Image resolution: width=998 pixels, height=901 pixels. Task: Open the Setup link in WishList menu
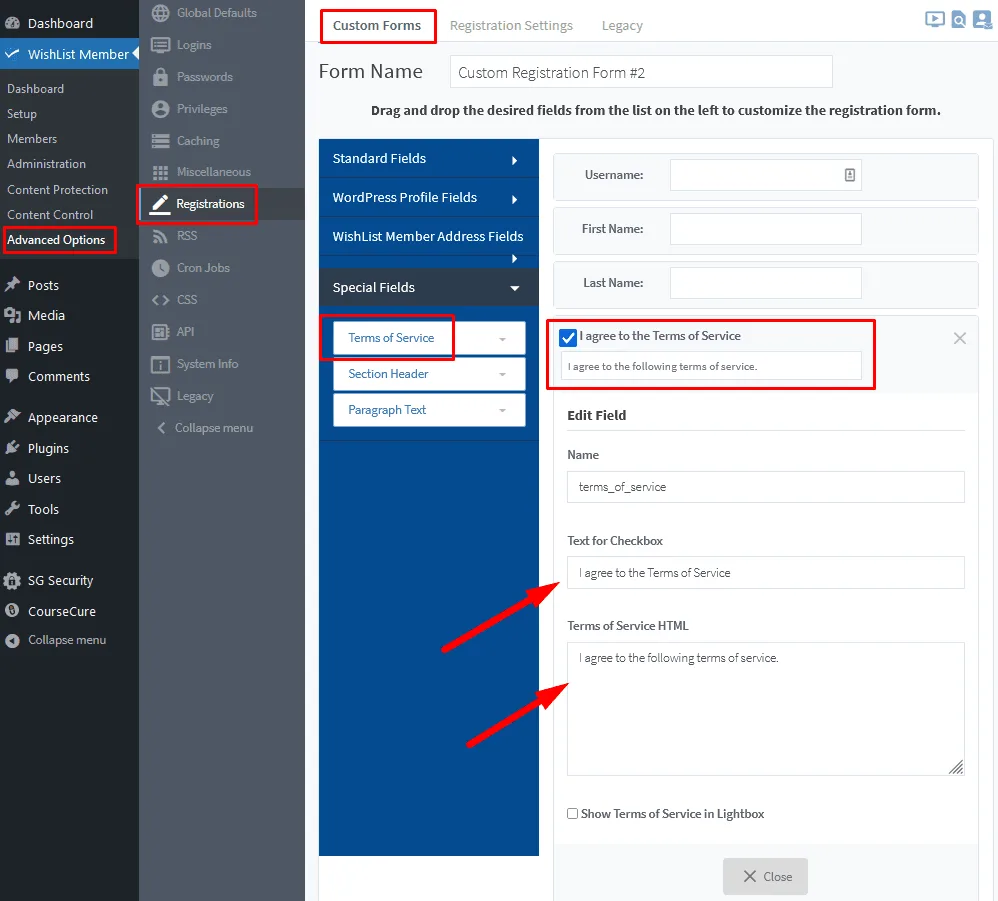tap(22, 114)
